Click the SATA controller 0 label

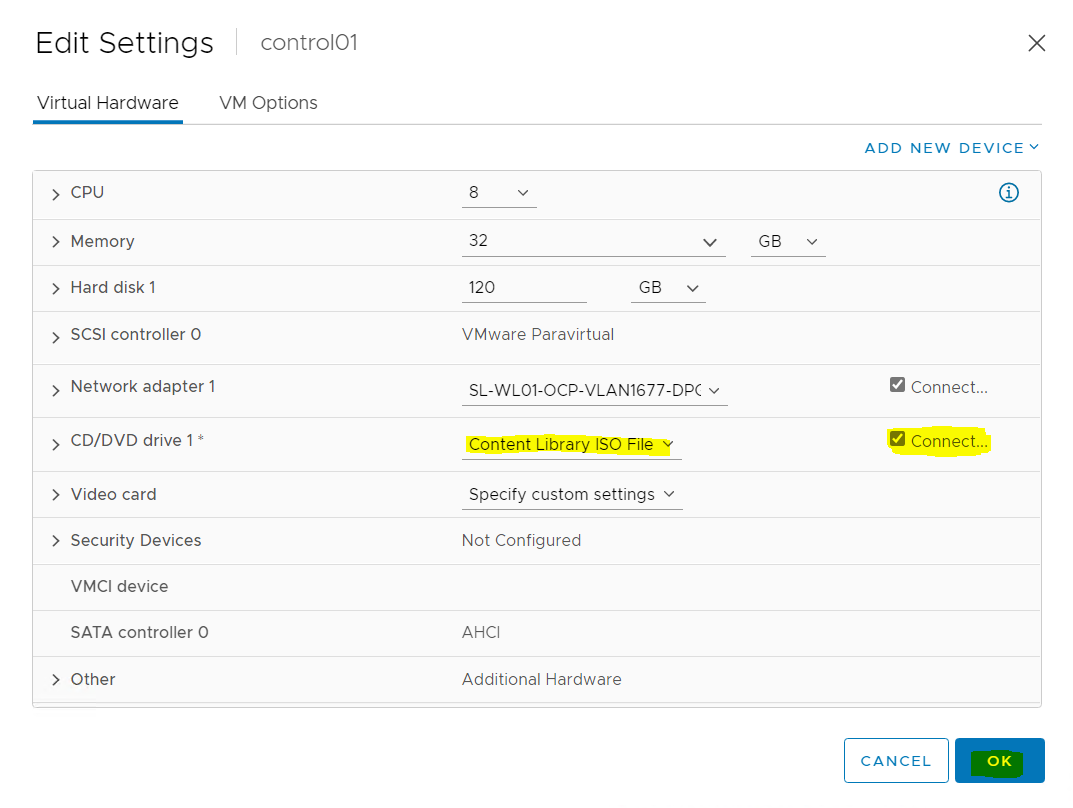[140, 633]
